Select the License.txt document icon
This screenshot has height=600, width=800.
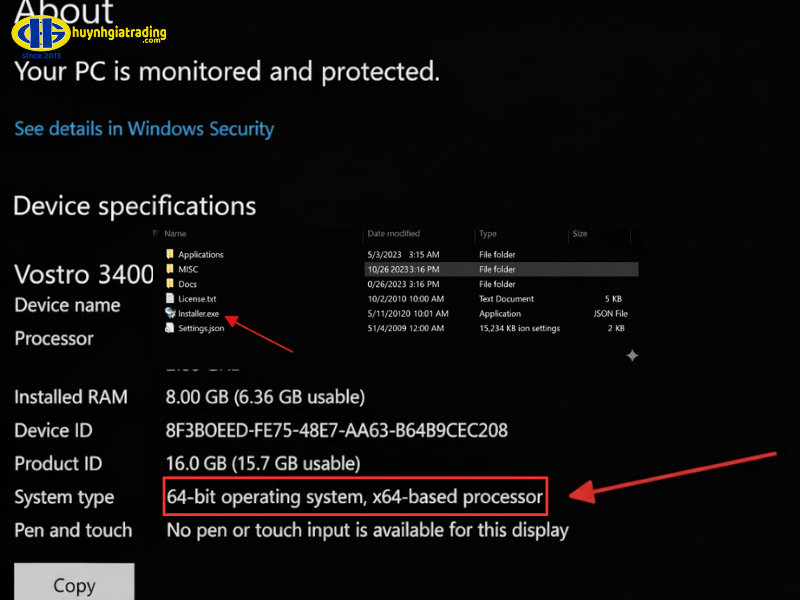tap(170, 299)
